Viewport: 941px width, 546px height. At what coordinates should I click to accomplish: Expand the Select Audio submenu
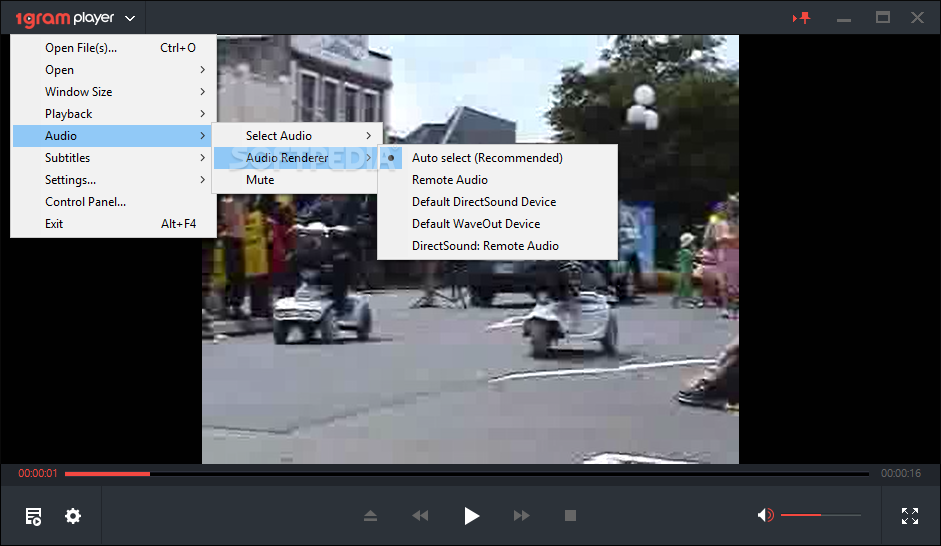[x=296, y=136]
